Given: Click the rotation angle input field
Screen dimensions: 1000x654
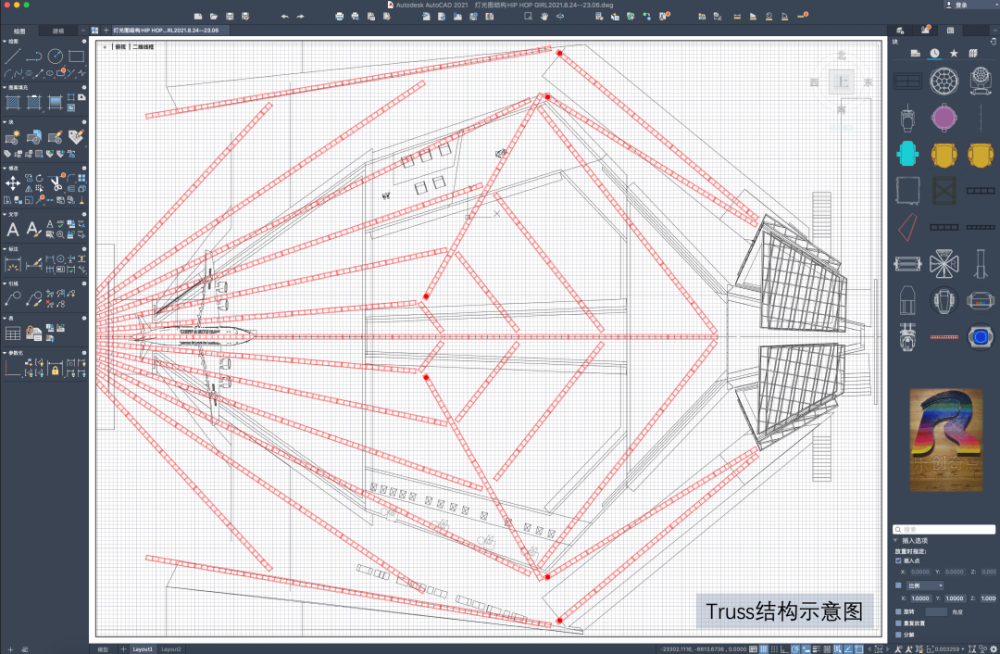Looking at the screenshot, I should 936,611.
